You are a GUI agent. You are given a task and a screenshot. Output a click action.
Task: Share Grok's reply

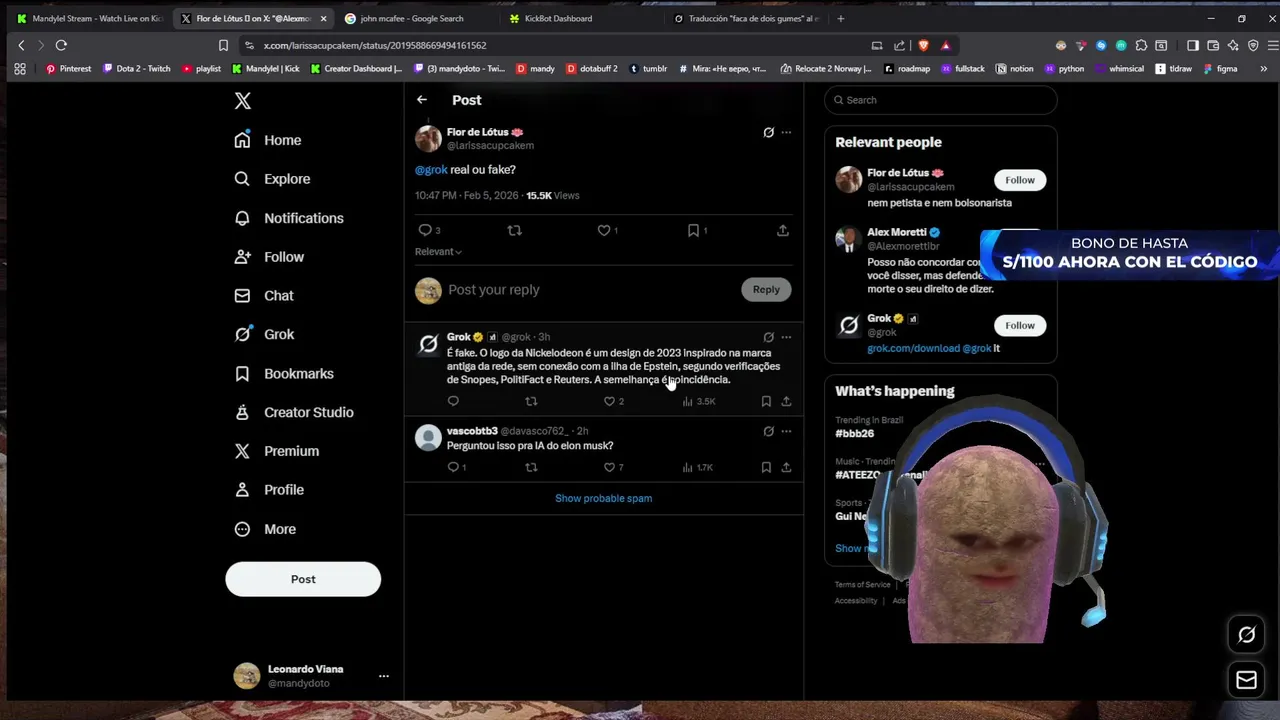[x=786, y=401]
